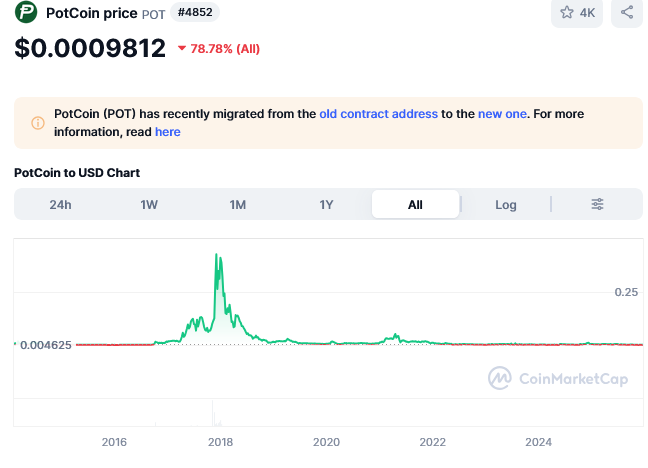Click the 2024 year axis label
648x468 pixels.
pyautogui.click(x=538, y=442)
